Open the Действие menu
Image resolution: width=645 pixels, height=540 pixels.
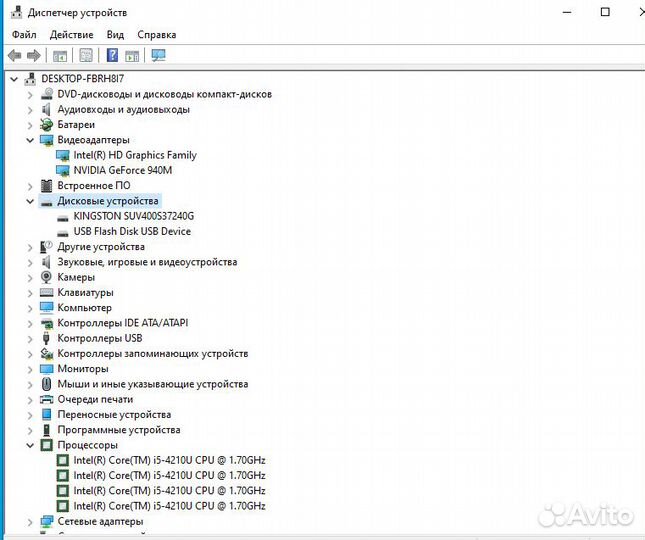72,35
